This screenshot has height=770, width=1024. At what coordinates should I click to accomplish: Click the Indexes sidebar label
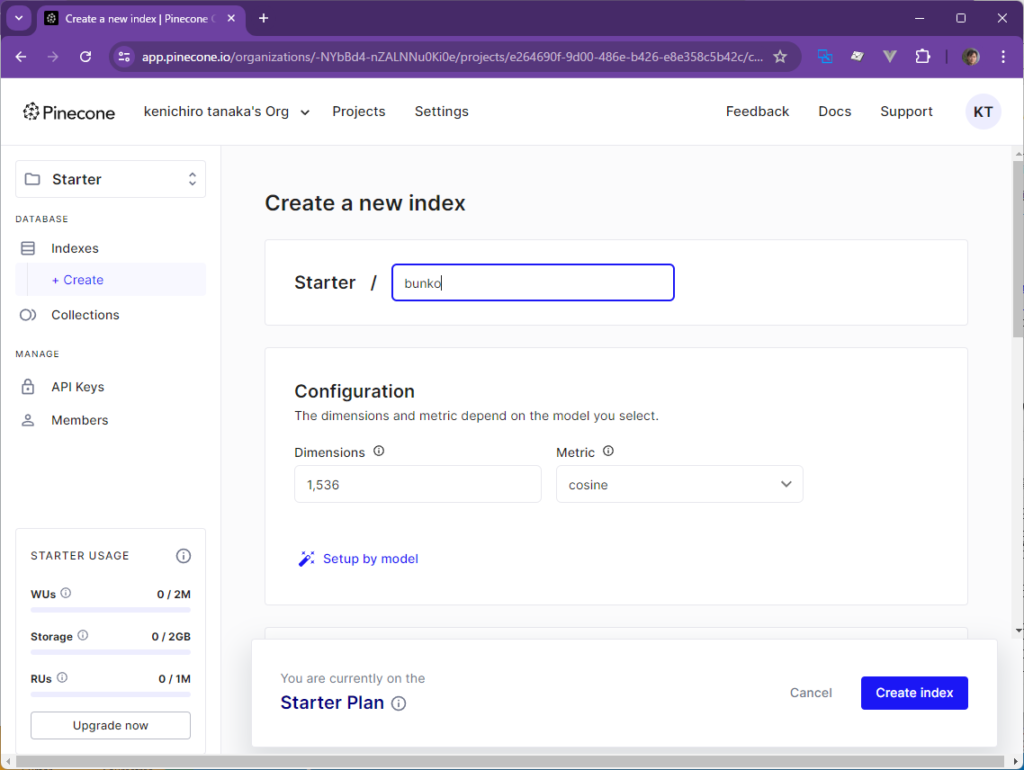click(74, 248)
